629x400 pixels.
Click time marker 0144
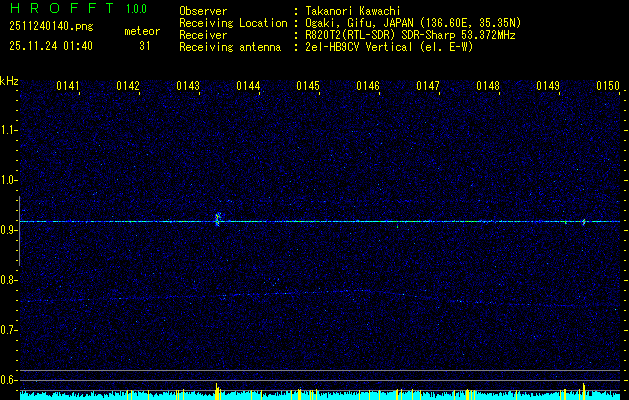248,86
